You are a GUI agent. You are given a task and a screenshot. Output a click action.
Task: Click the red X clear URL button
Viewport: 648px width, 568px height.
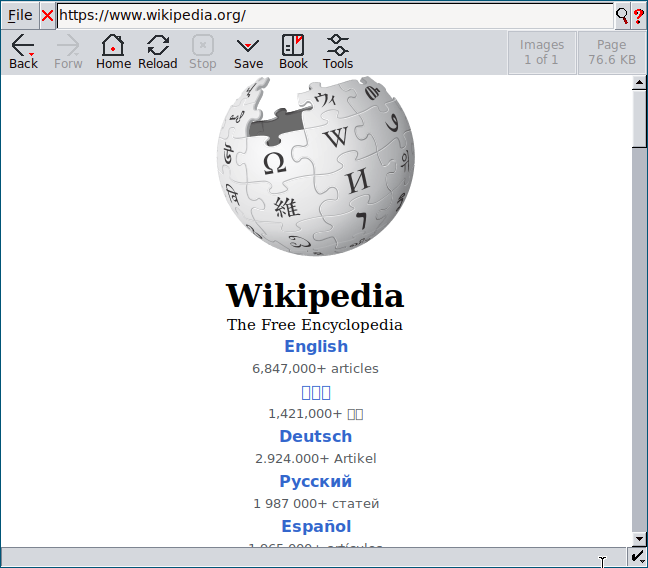48,16
